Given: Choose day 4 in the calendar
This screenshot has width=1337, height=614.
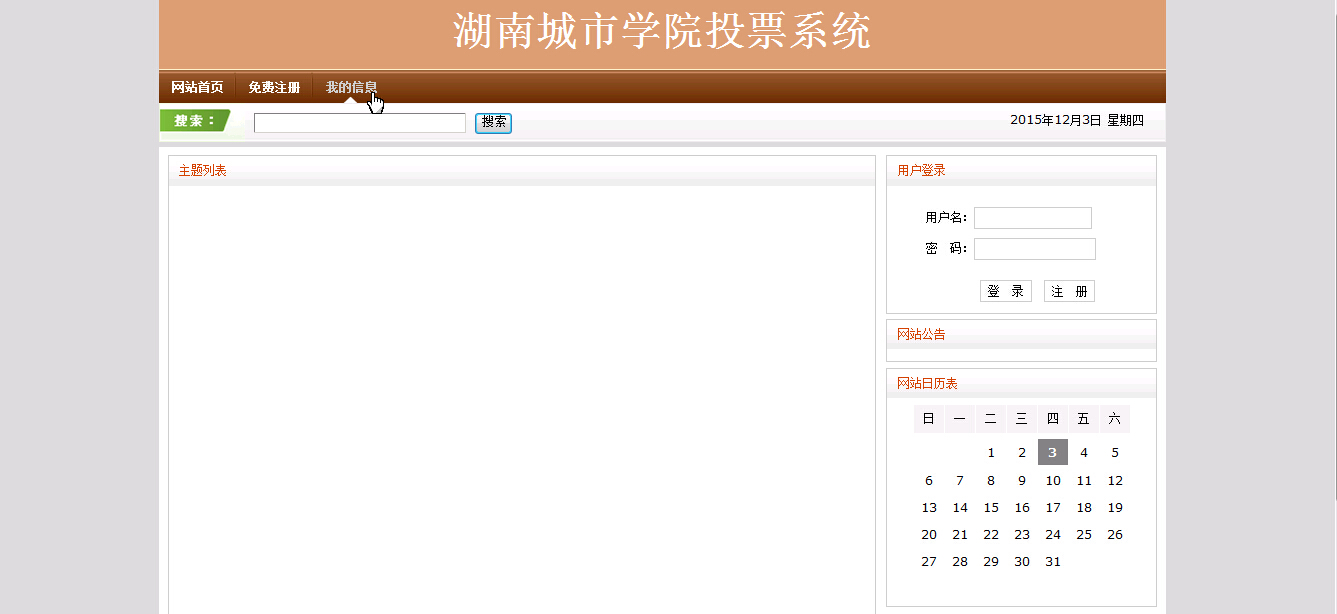Looking at the screenshot, I should tap(1084, 453).
